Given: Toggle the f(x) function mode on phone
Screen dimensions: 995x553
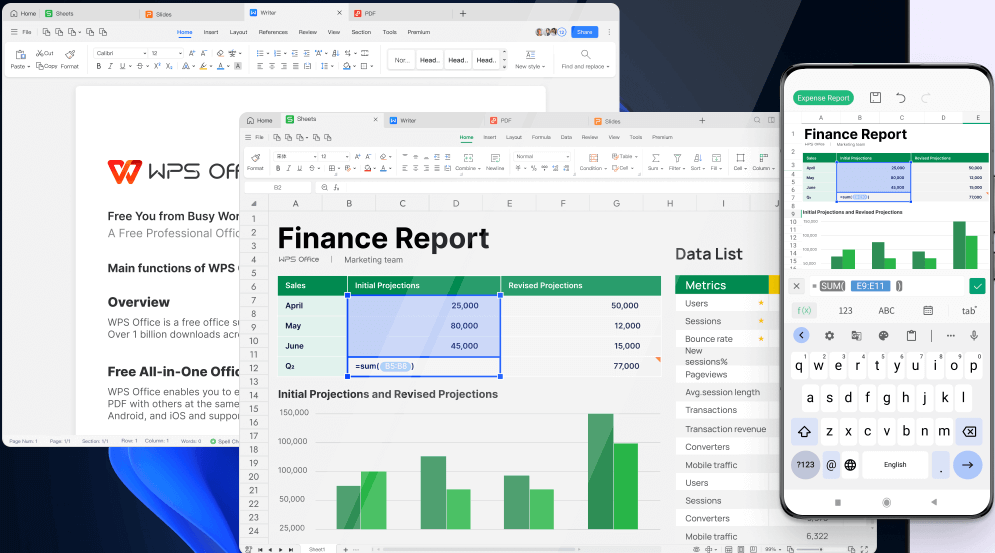Looking at the screenshot, I should [x=804, y=310].
